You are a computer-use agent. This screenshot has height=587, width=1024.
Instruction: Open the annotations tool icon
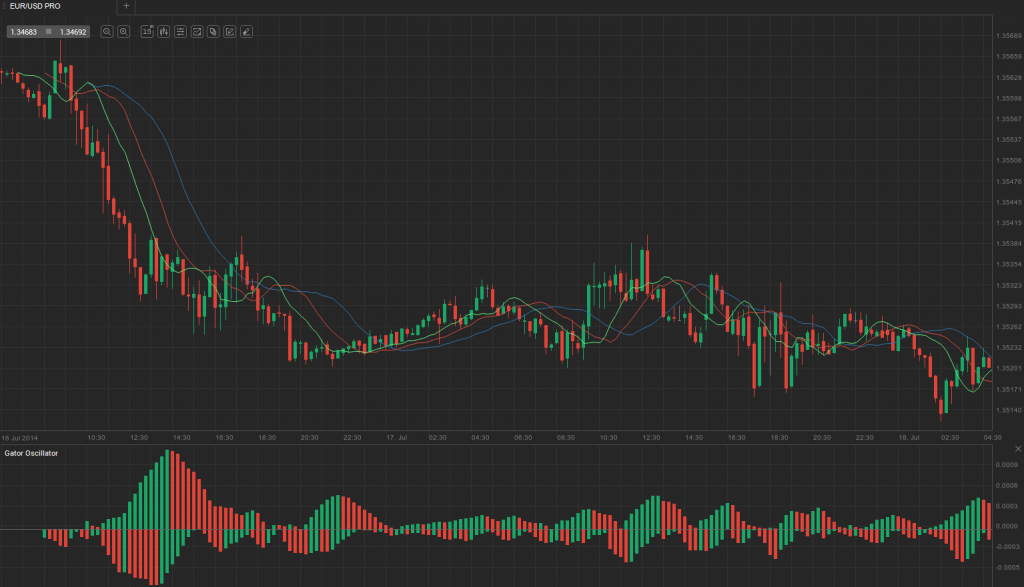[x=212, y=31]
